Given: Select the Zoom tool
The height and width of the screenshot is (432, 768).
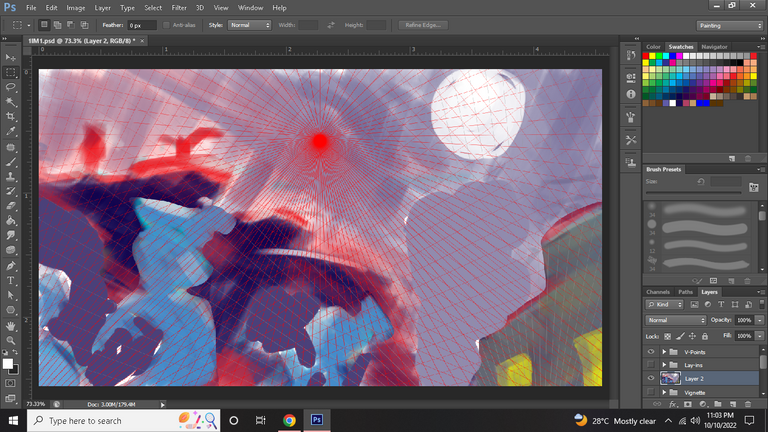Looking at the screenshot, I should (10, 340).
